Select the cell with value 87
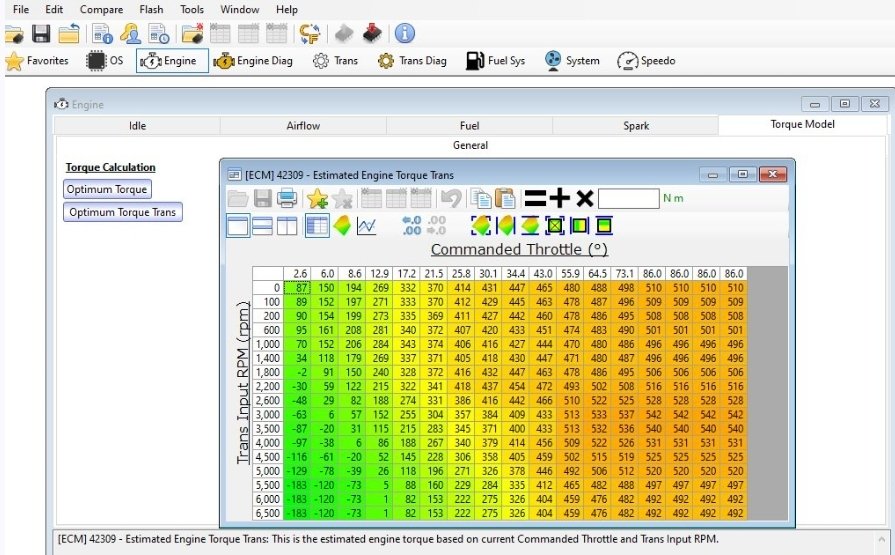Viewport: 895px width, 555px height. [x=297, y=288]
